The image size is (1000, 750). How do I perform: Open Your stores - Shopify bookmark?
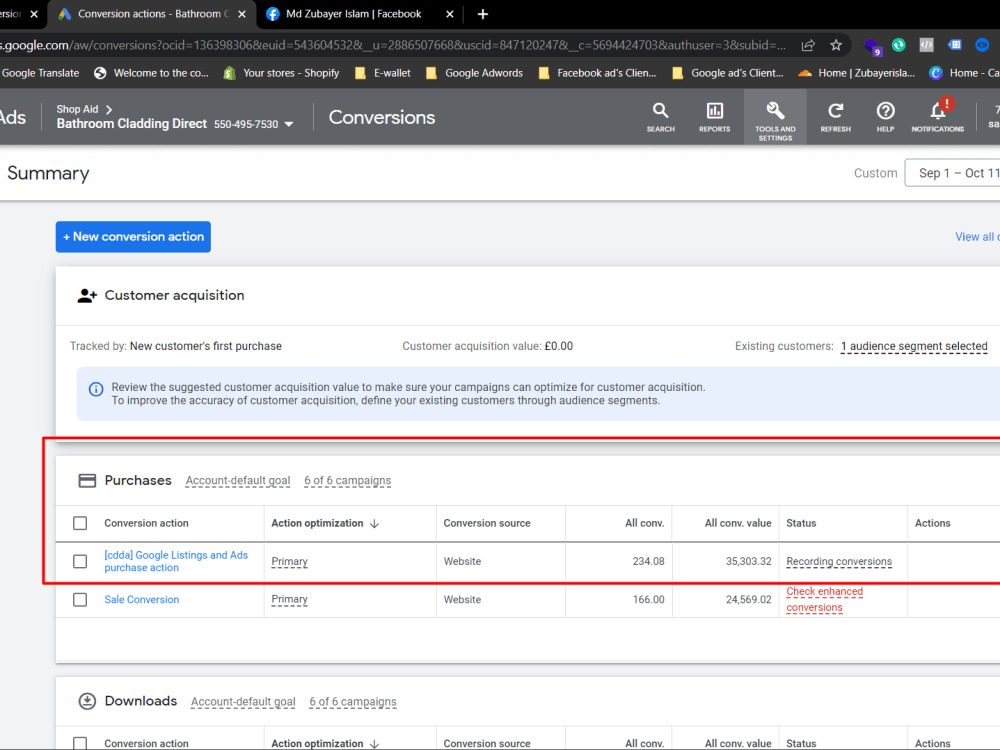tap(281, 73)
